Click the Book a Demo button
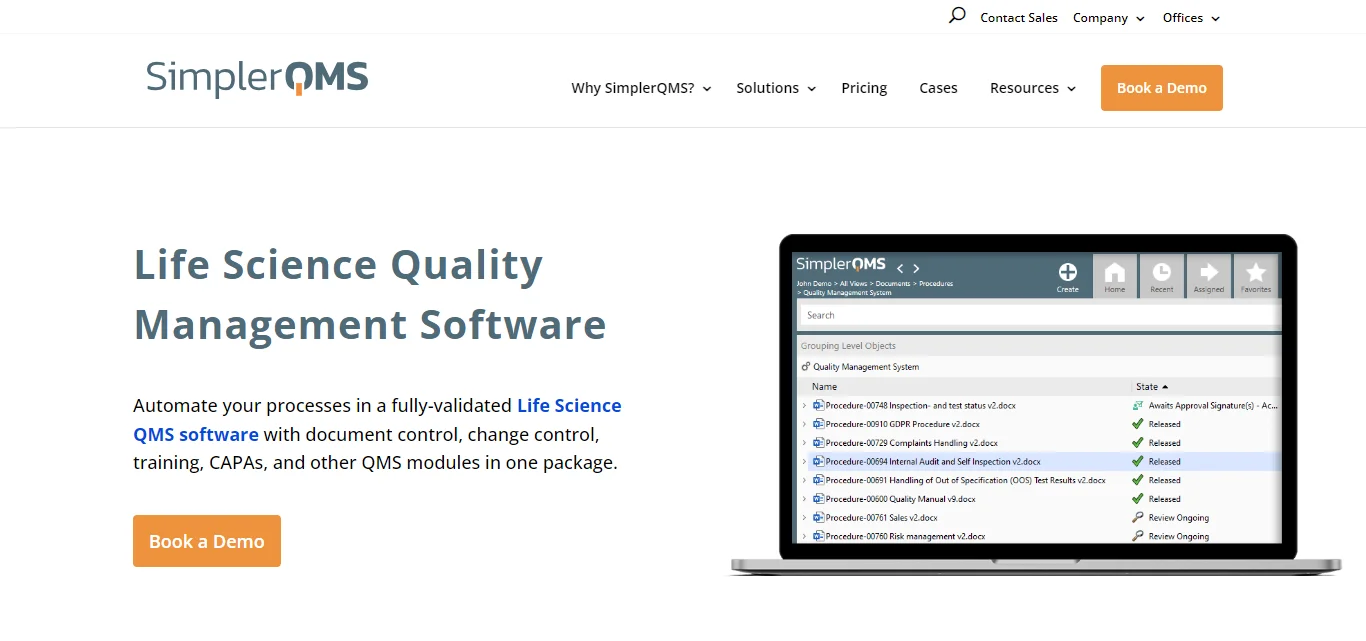Screen dimensions: 1366x641 [x=1161, y=88]
